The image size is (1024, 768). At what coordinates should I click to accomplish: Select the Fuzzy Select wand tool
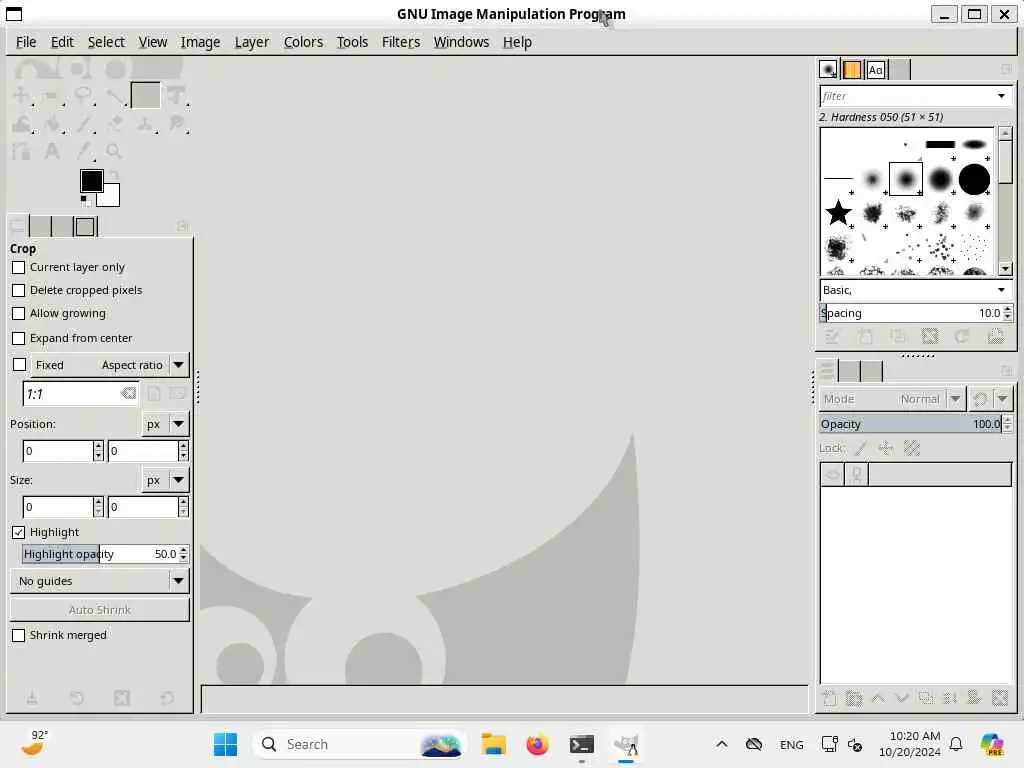point(115,95)
